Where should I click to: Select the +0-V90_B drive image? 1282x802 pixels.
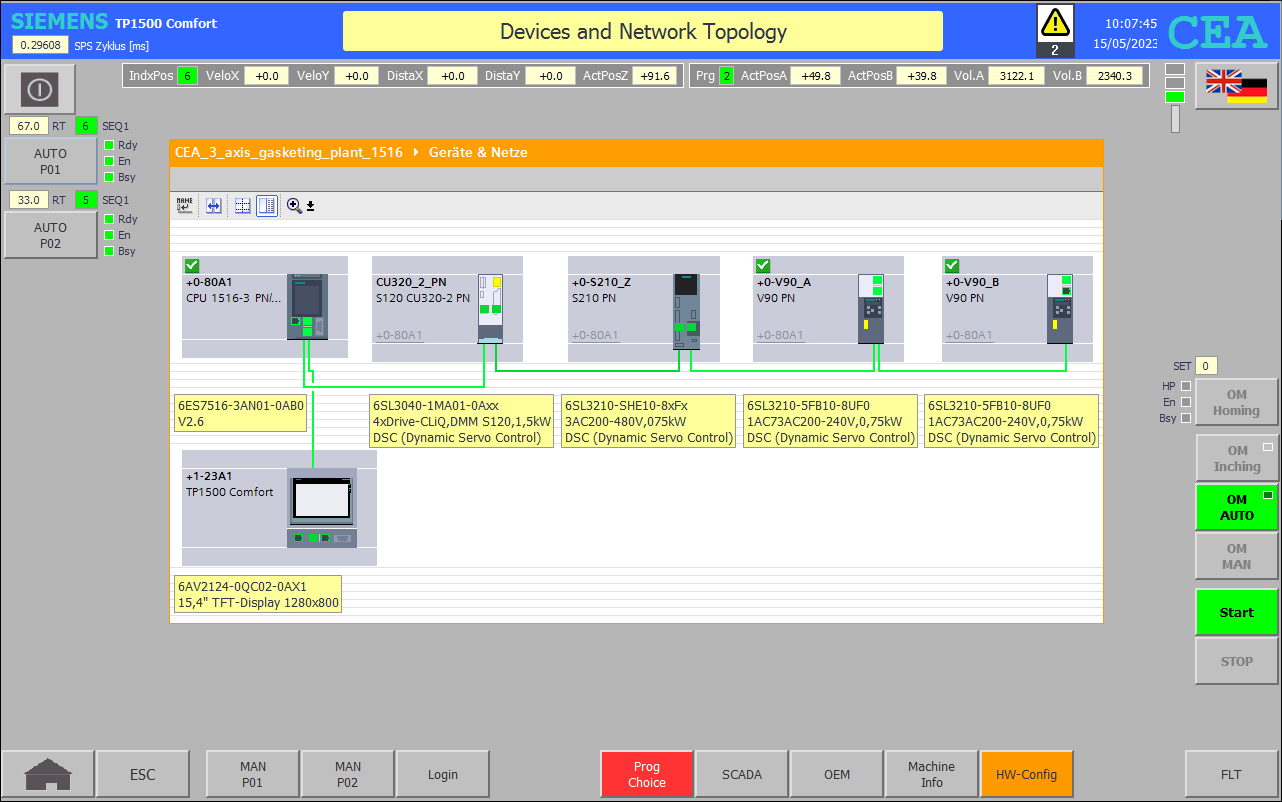1060,308
